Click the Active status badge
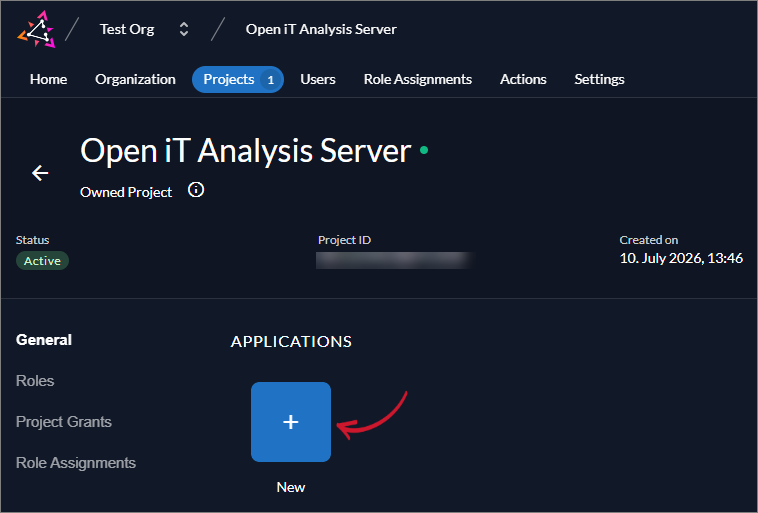758x513 pixels. tap(43, 261)
